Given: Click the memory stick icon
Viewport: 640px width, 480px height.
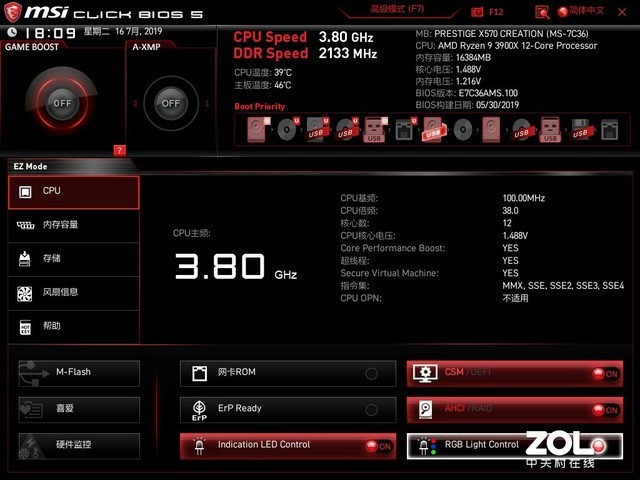Looking at the screenshot, I should pyautogui.click(x=25, y=225).
